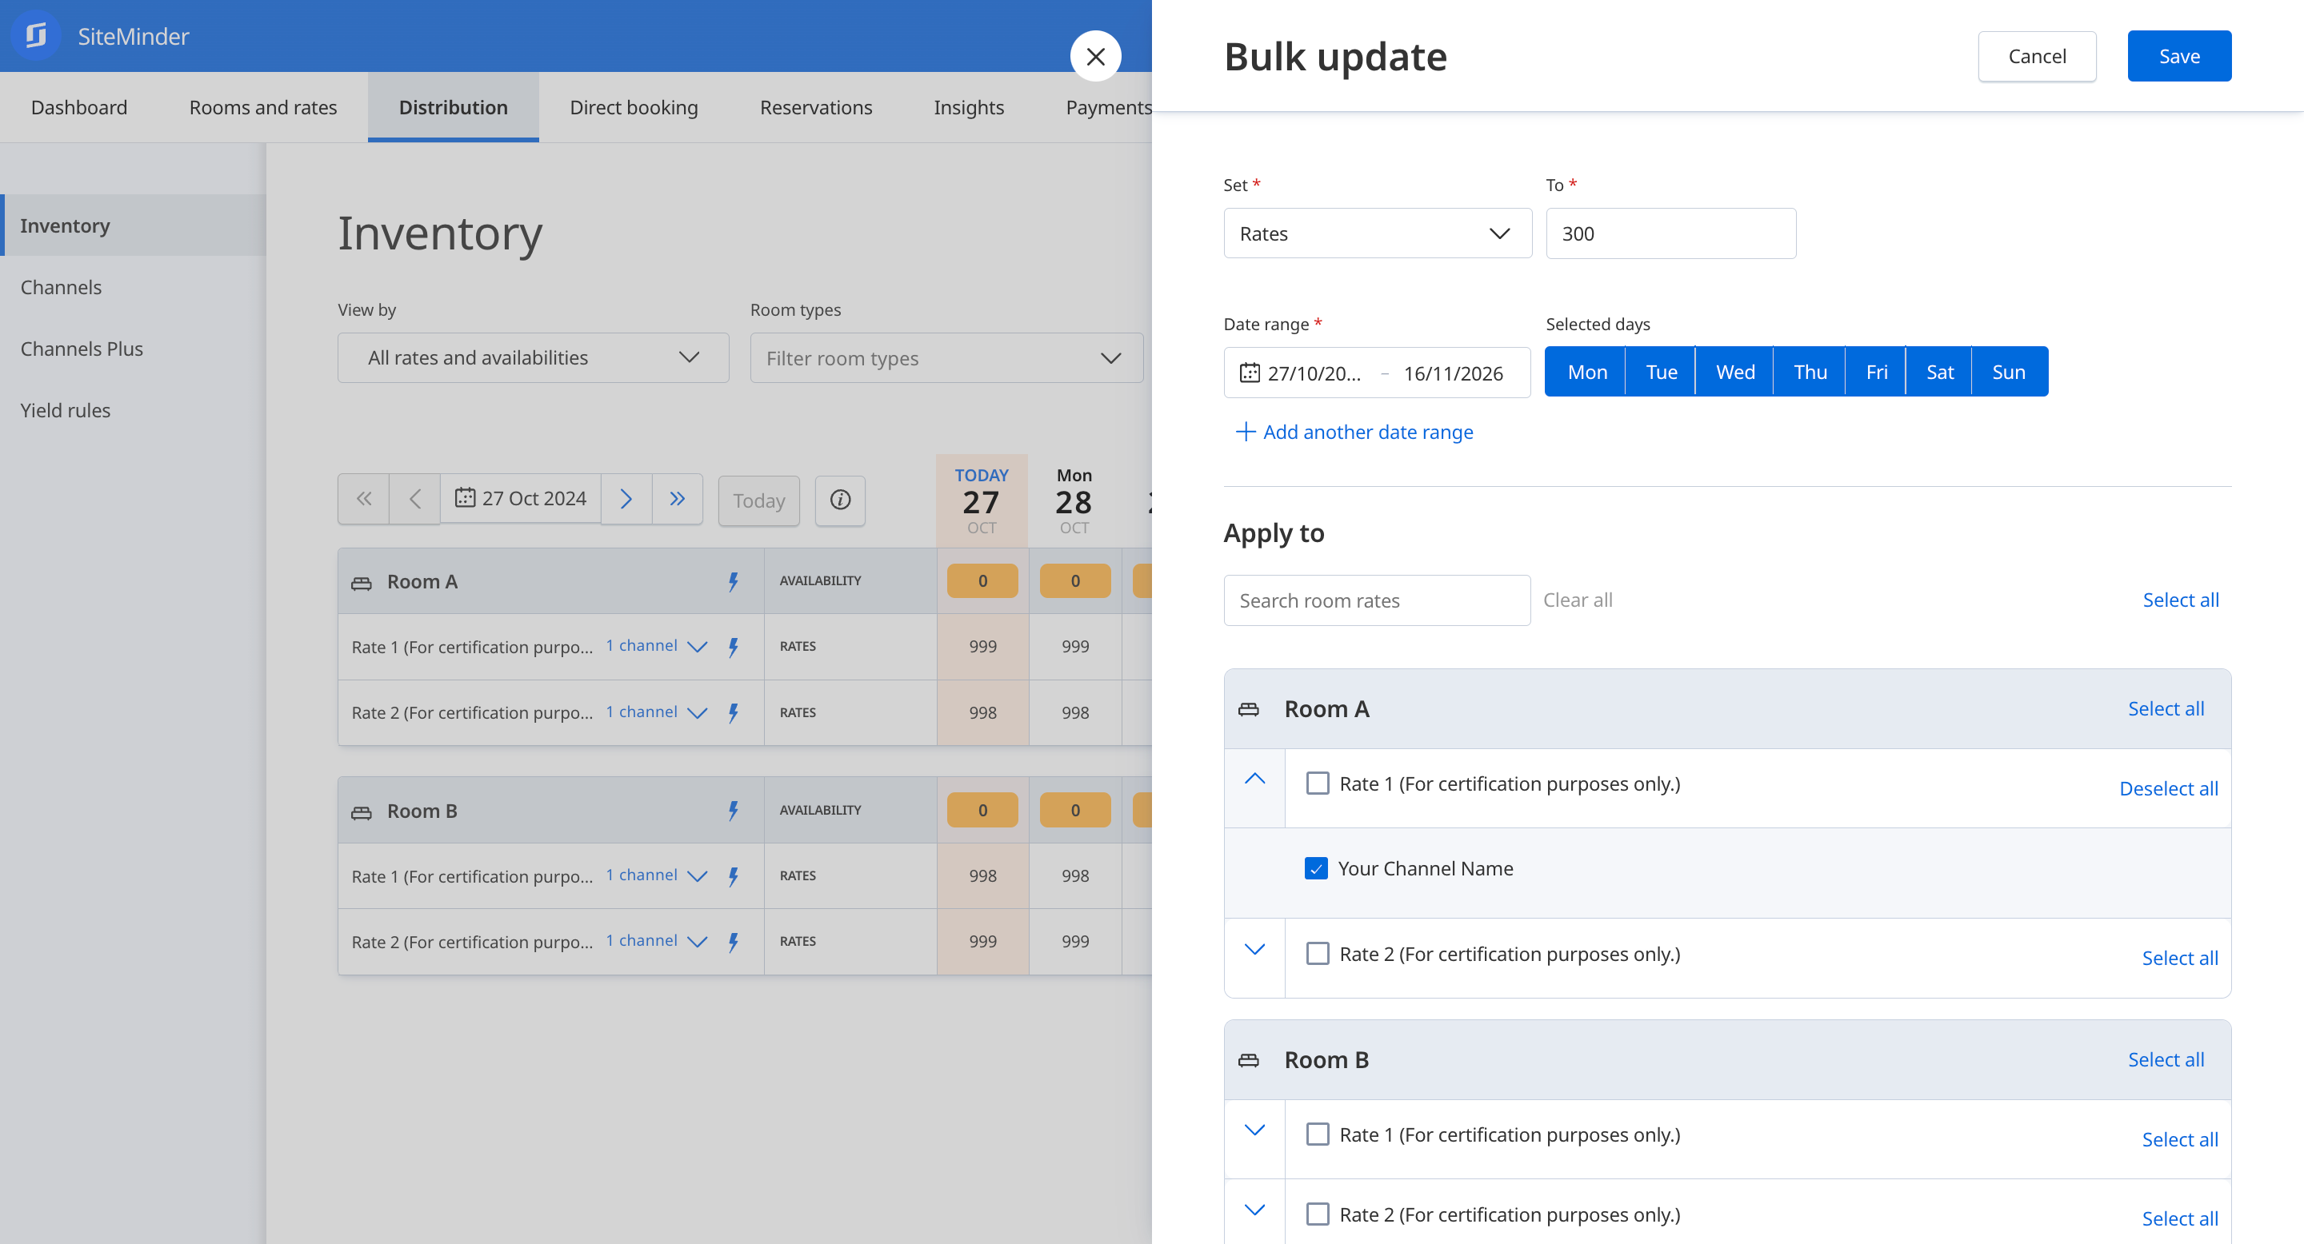This screenshot has height=1244, width=2304.
Task: Switch to the Reservations tab
Action: pos(815,107)
